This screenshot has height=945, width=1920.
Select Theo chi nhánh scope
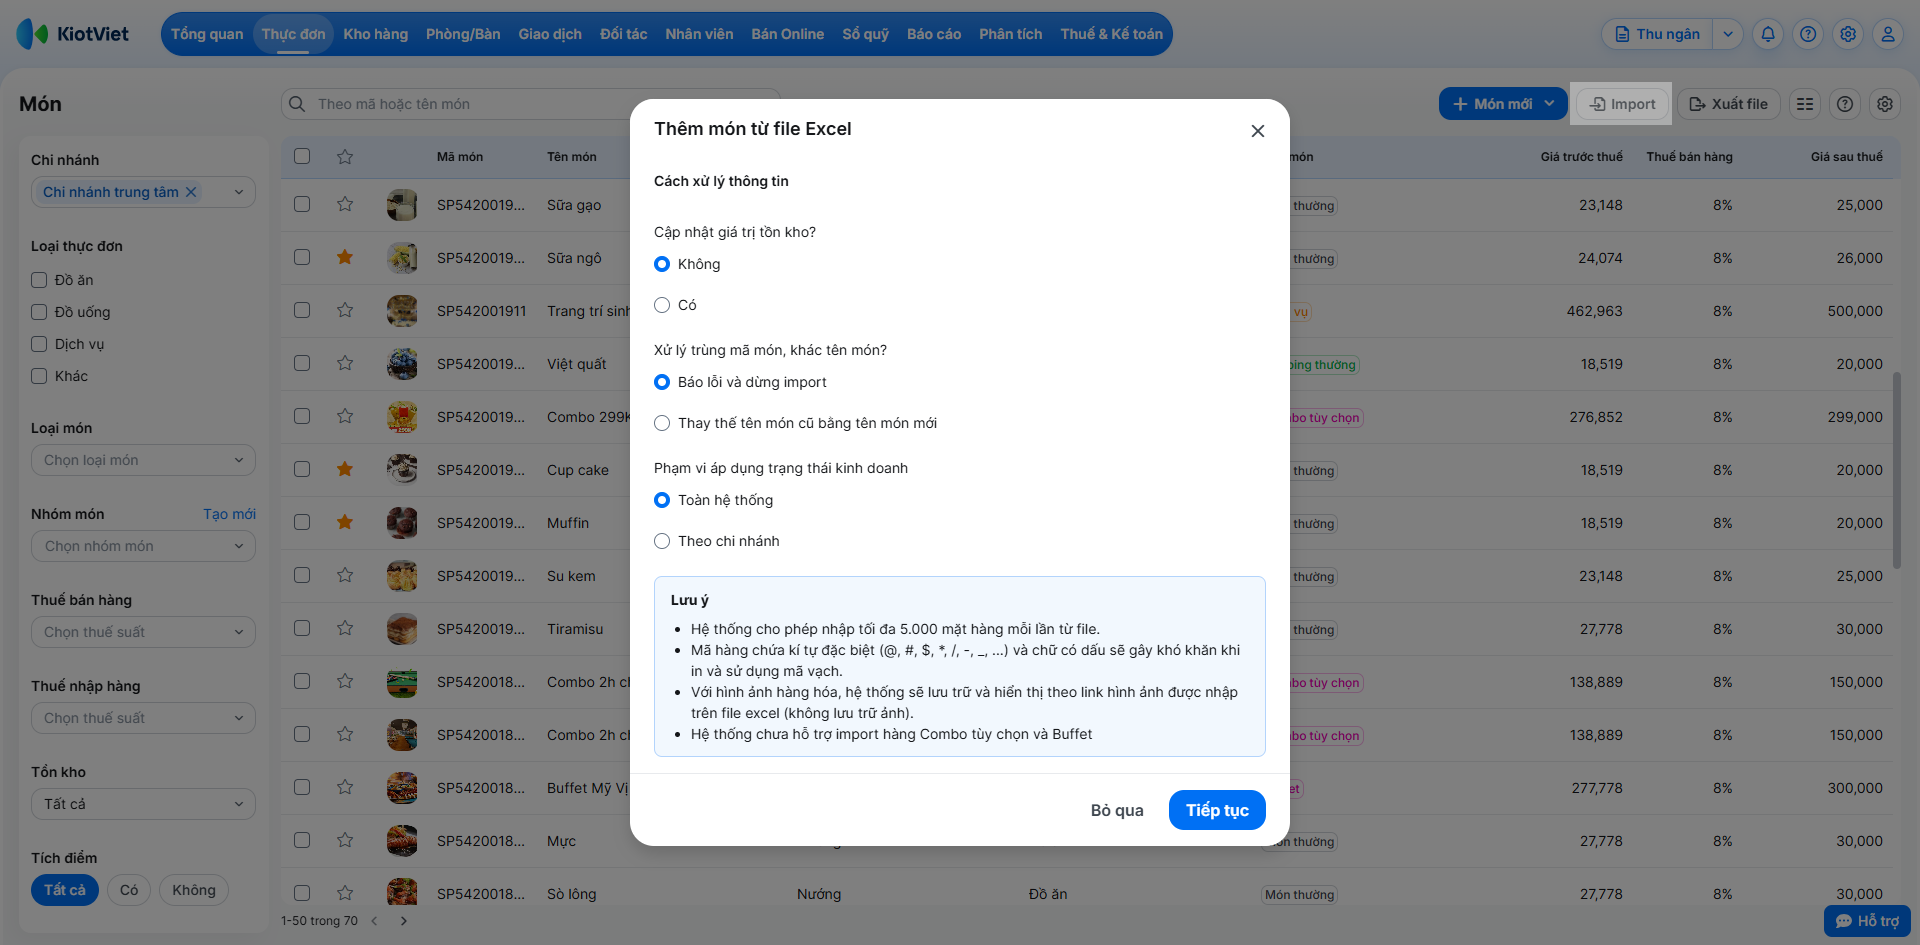(x=662, y=541)
